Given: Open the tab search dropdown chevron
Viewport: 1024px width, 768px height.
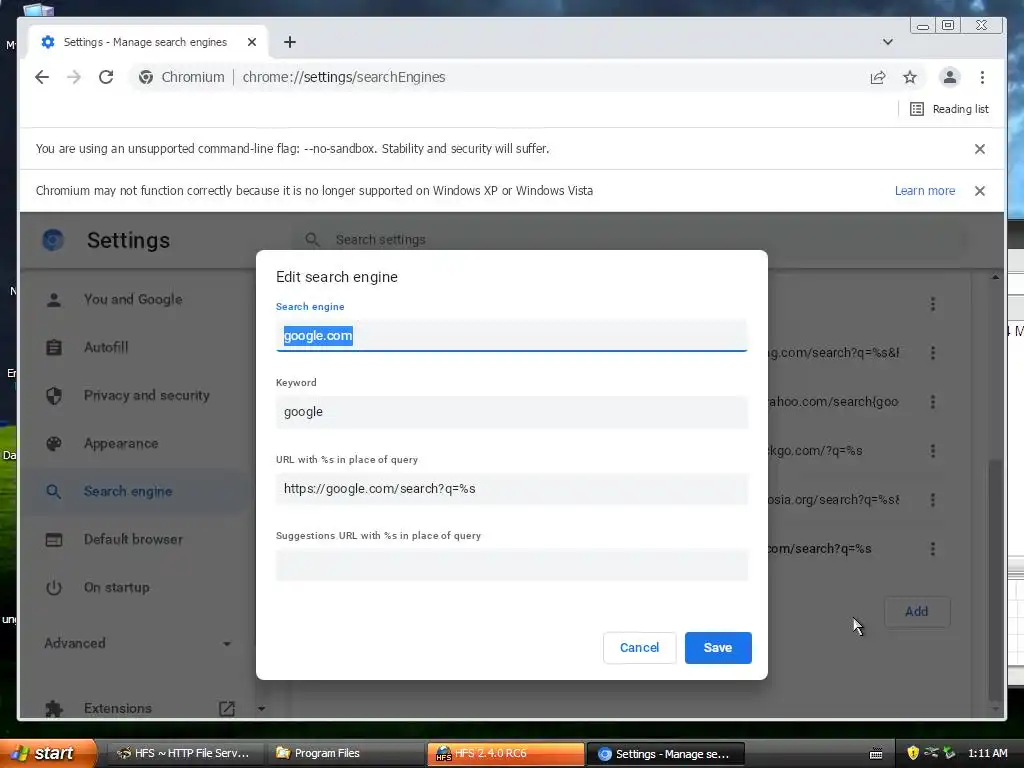Looking at the screenshot, I should click(888, 42).
